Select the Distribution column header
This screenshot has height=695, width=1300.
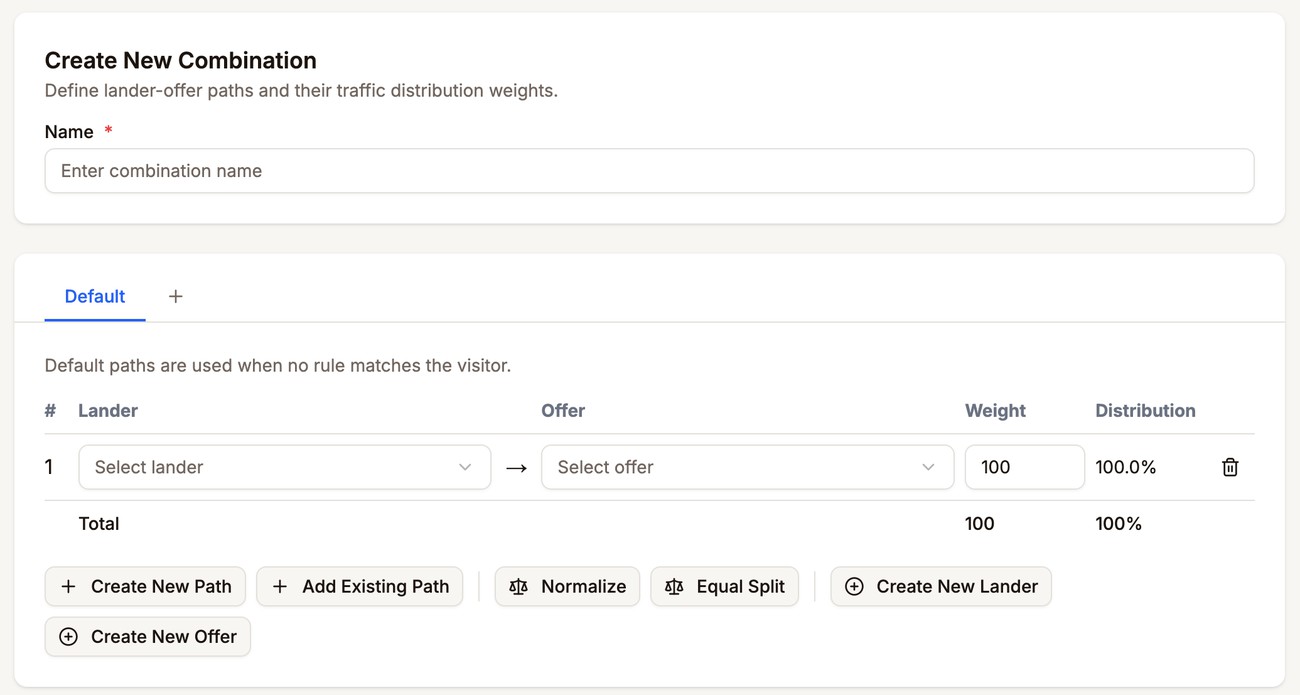(1145, 411)
